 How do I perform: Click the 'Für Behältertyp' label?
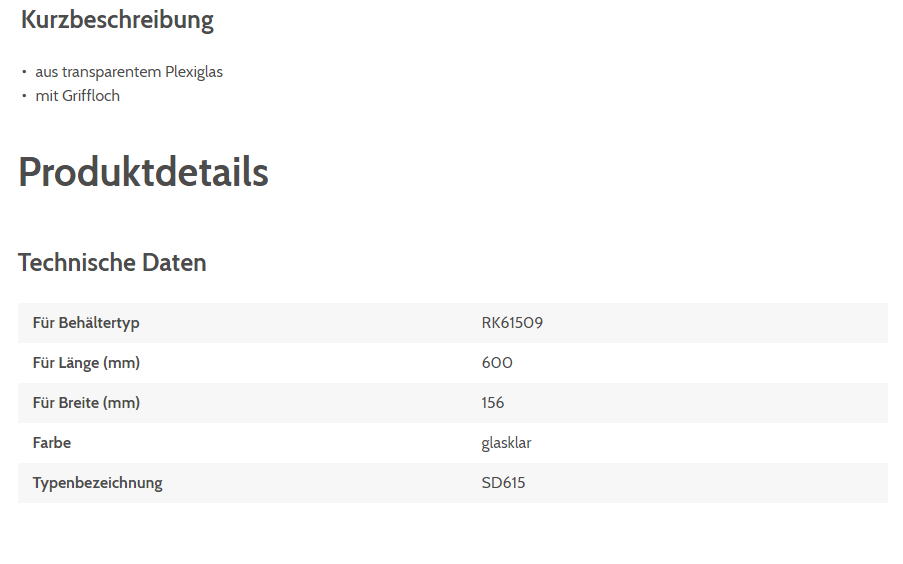pyautogui.click(x=86, y=323)
